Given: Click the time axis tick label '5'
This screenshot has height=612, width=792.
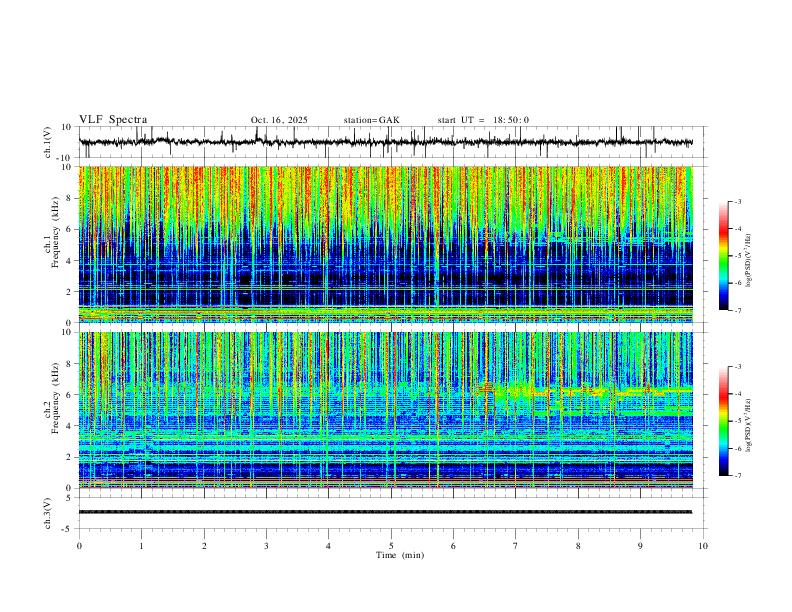Looking at the screenshot, I should click(x=391, y=546).
